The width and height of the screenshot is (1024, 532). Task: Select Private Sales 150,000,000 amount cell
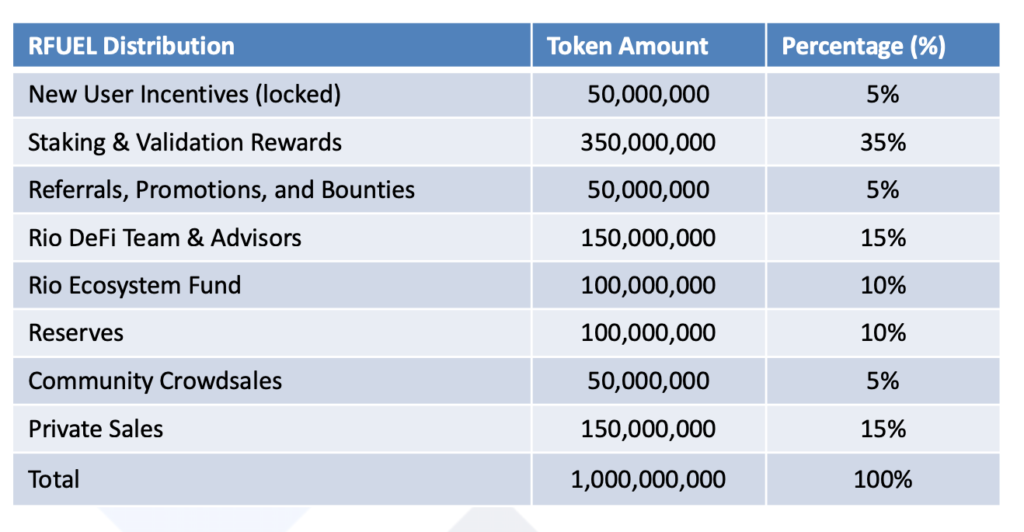click(x=648, y=429)
